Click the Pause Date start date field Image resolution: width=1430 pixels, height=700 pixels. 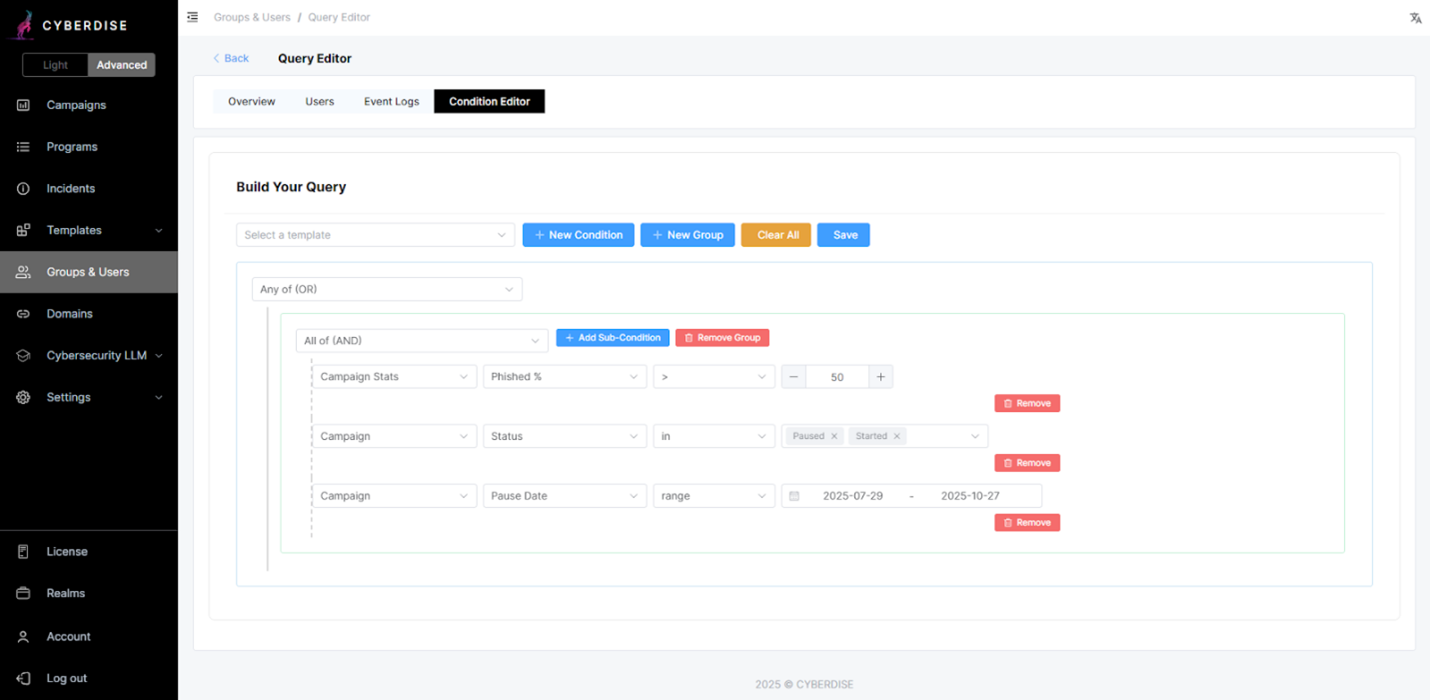852,496
